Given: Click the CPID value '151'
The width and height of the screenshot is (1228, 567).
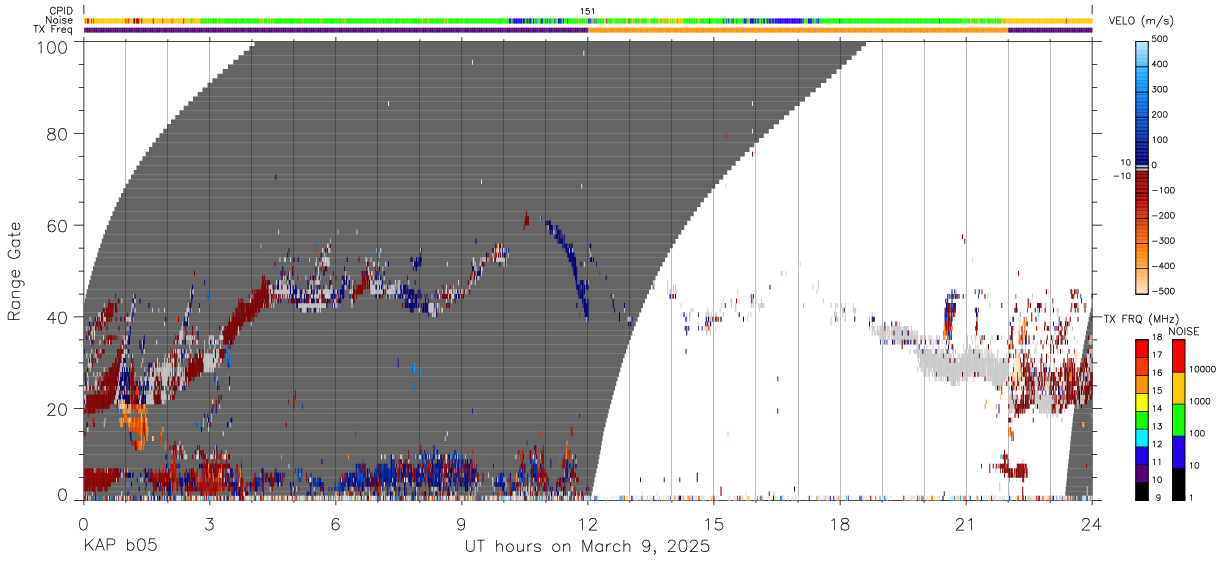Looking at the screenshot, I should click(x=587, y=11).
